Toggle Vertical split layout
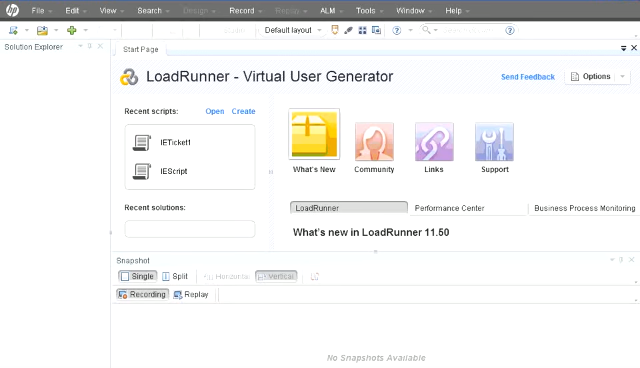This screenshot has height=368, width=640. [276, 276]
